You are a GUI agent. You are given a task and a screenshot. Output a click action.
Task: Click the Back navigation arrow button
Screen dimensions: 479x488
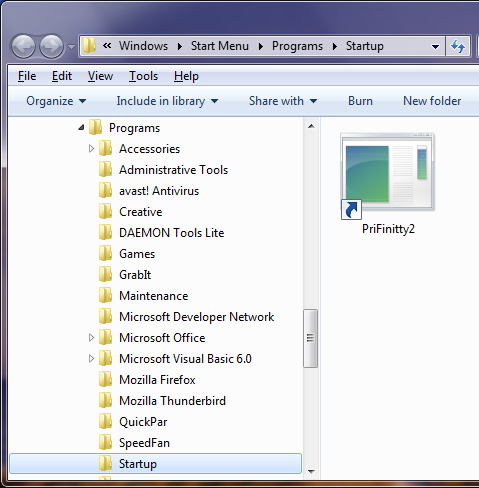tap(23, 46)
